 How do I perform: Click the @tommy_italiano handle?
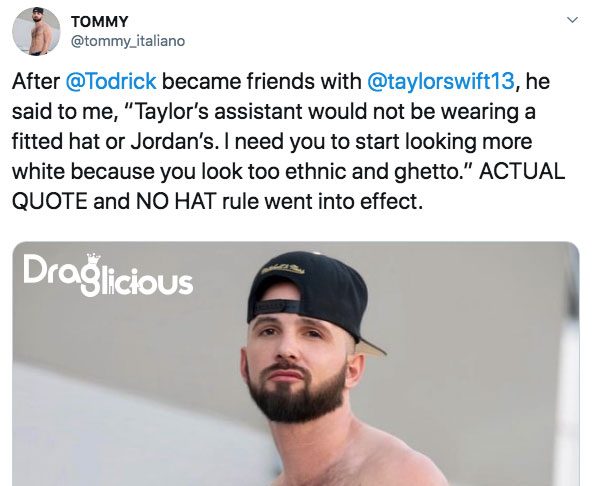point(128,41)
